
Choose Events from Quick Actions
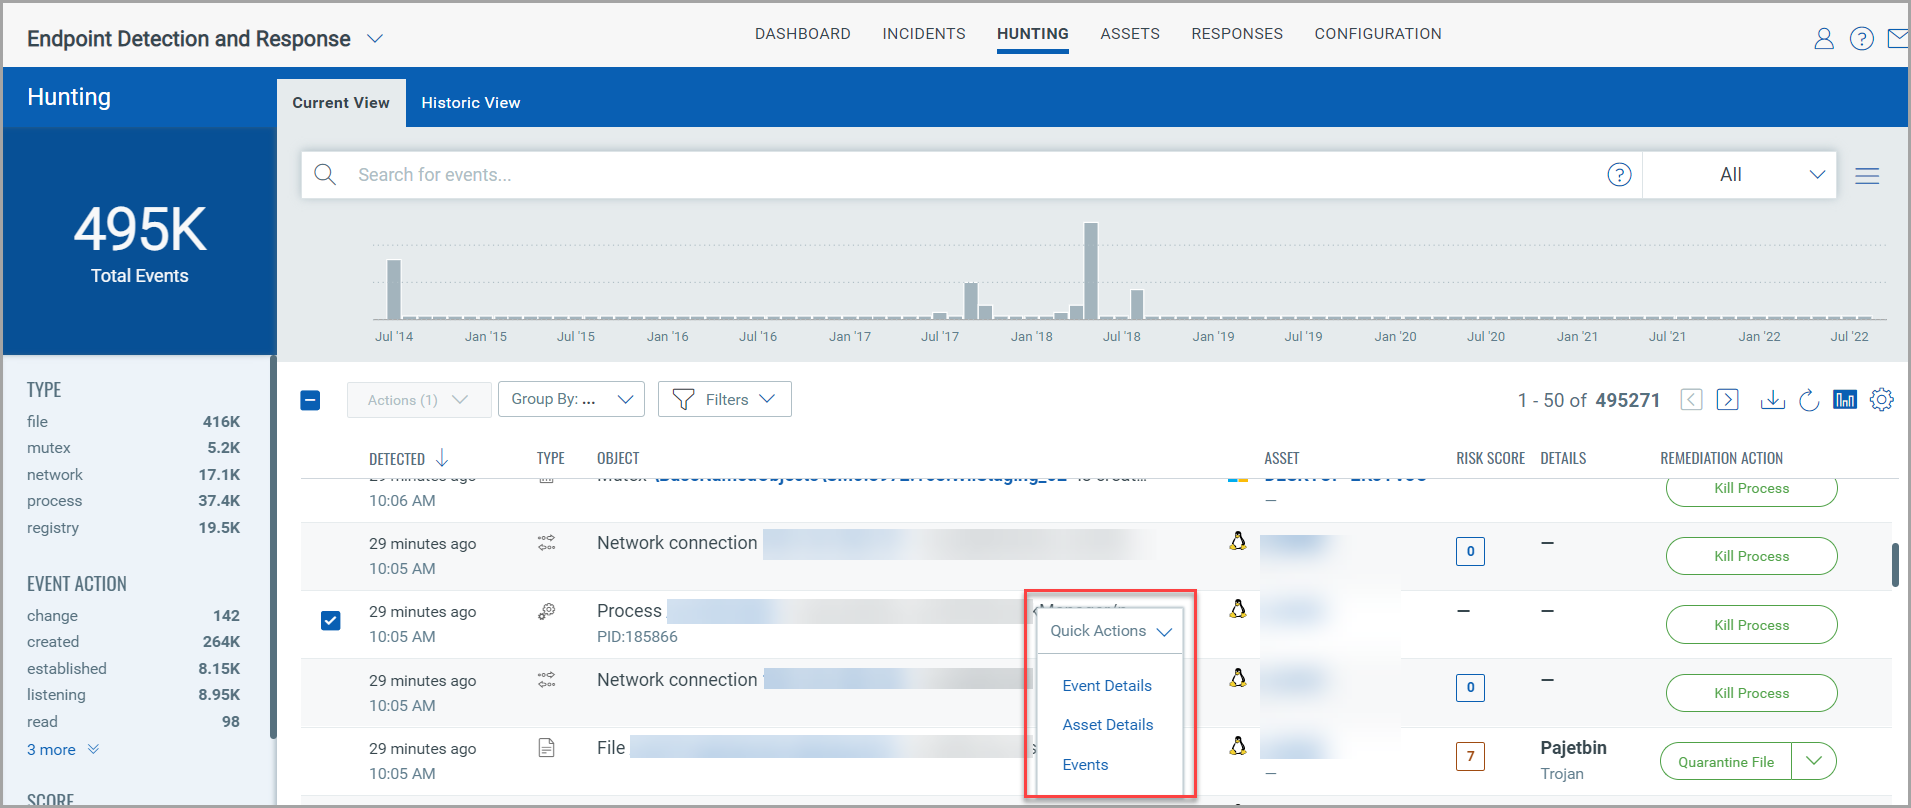coord(1085,765)
